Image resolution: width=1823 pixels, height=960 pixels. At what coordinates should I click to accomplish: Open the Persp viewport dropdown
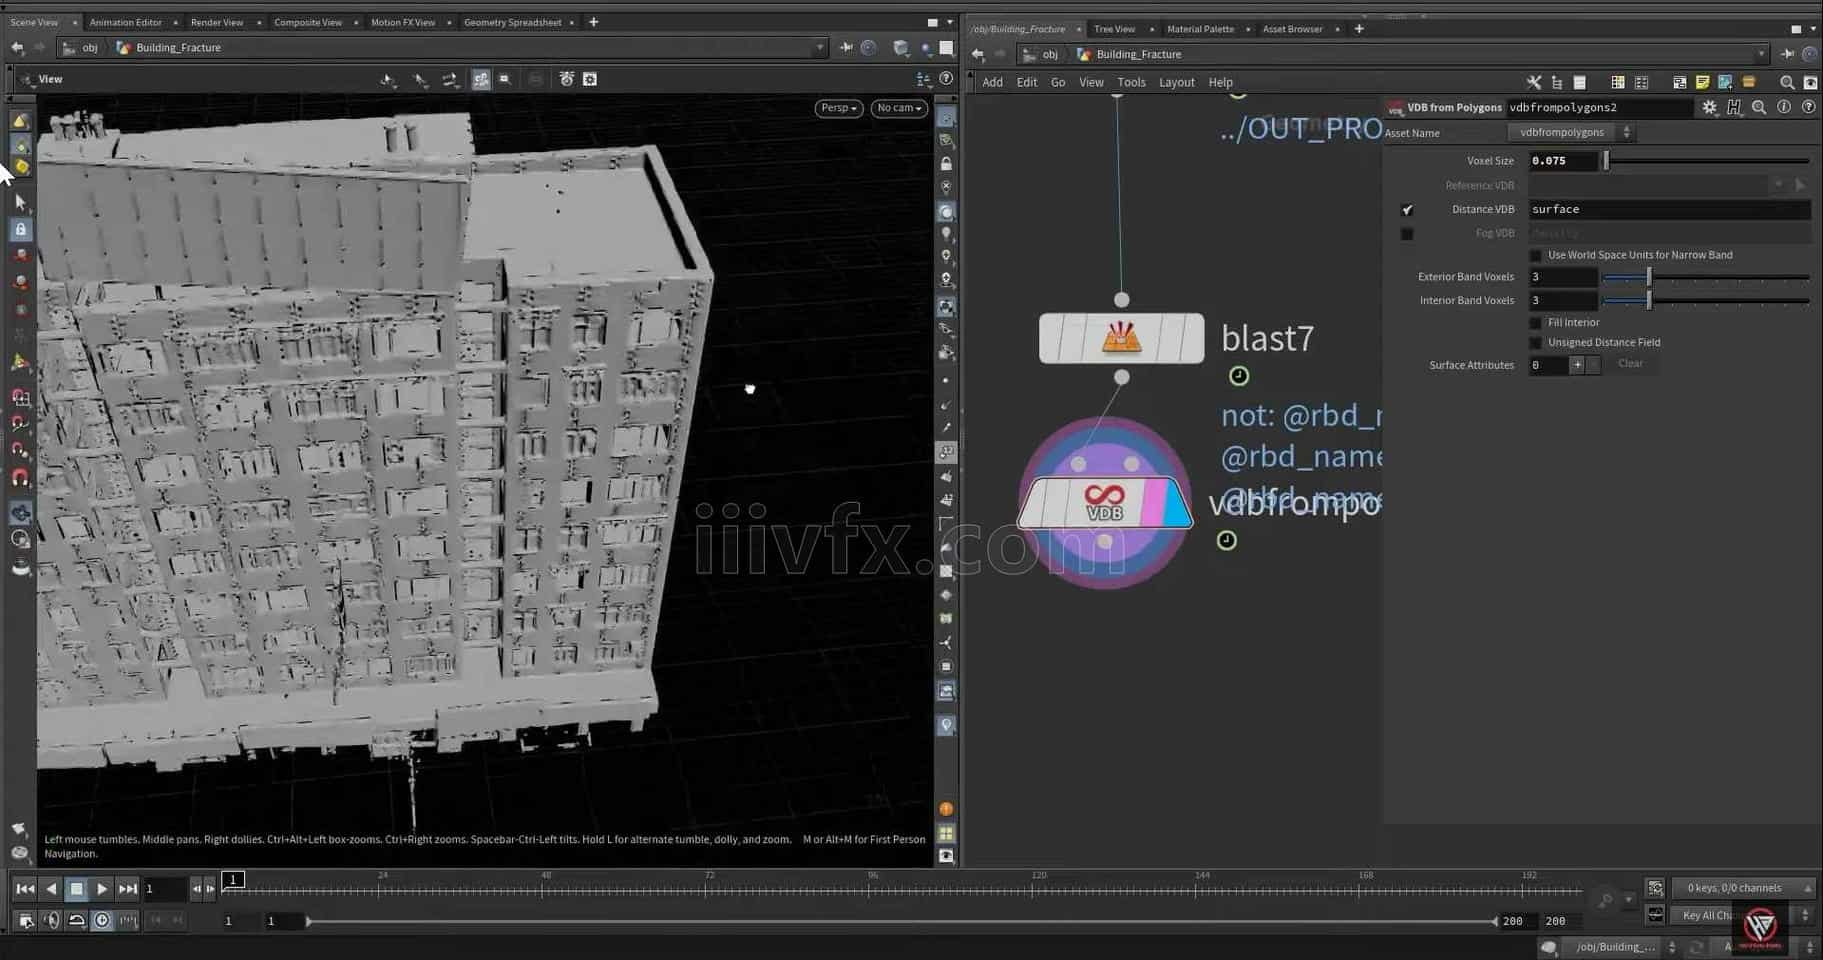click(838, 108)
